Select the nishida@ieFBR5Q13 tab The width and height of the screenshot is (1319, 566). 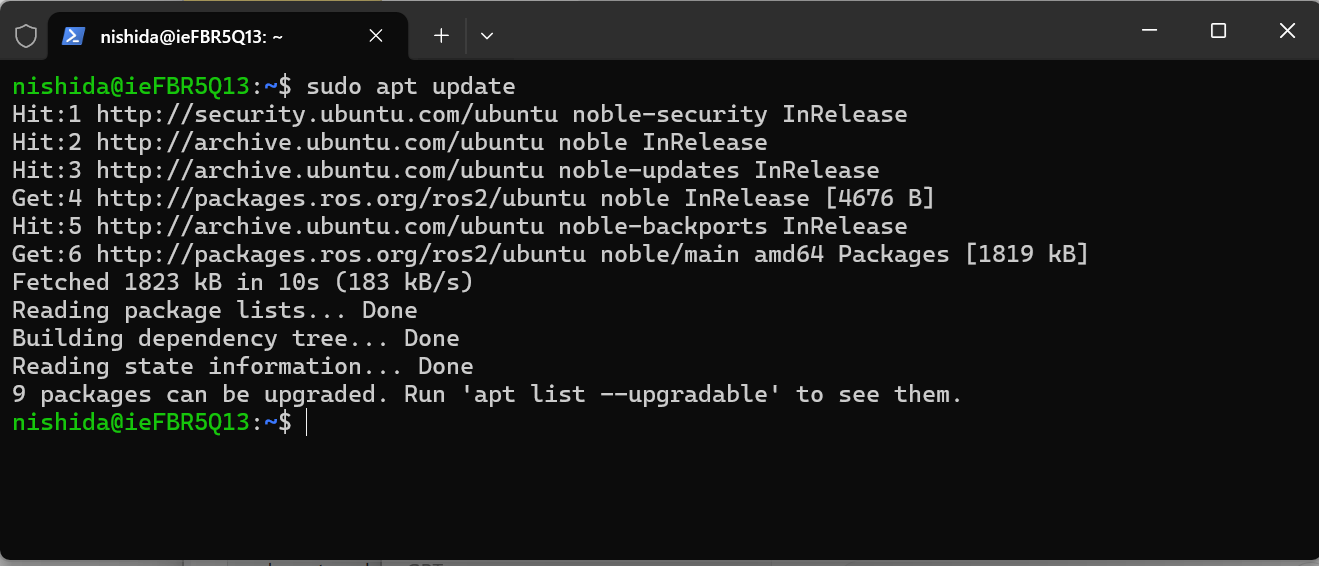(x=190, y=36)
